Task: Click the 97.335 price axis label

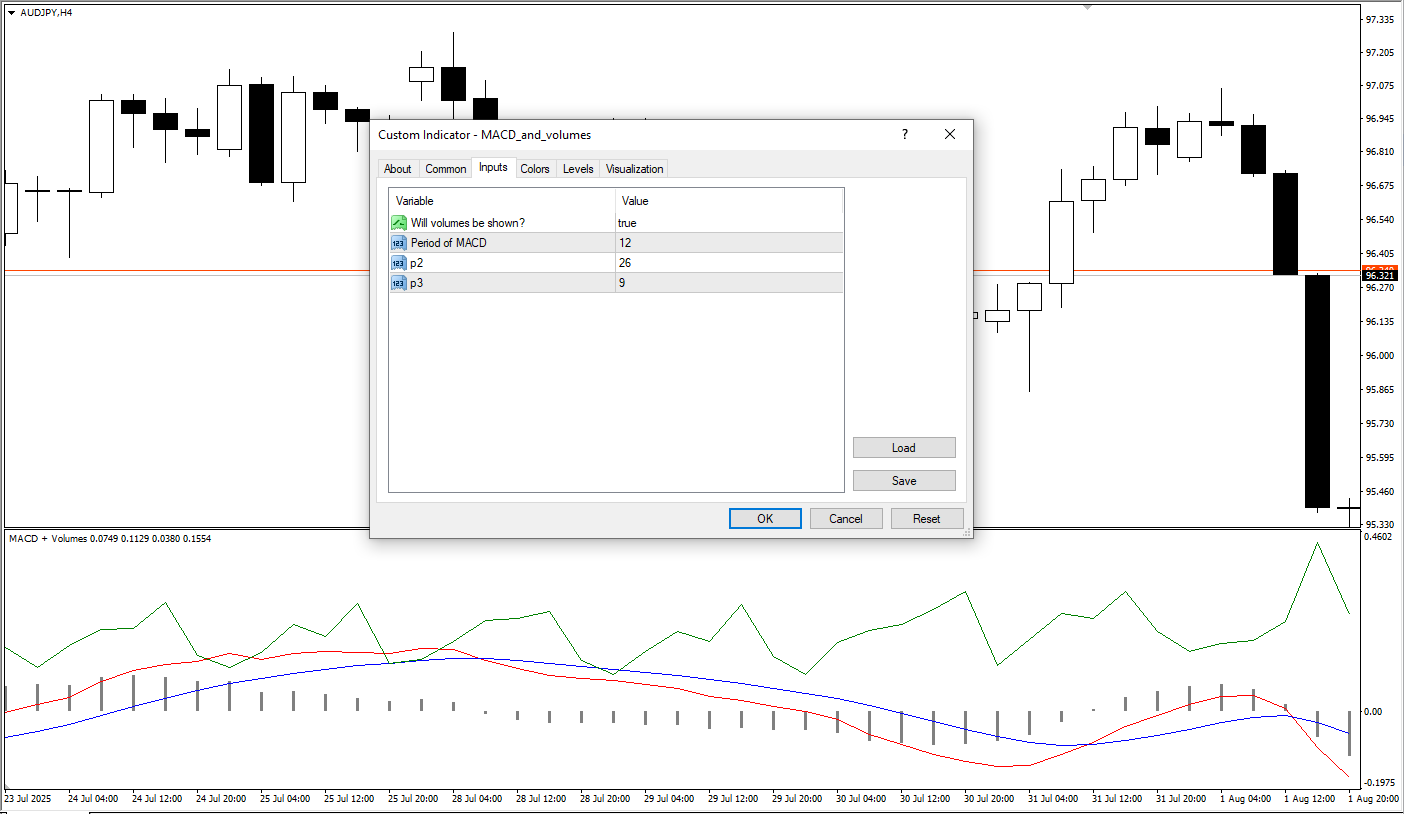Action: click(x=1380, y=19)
